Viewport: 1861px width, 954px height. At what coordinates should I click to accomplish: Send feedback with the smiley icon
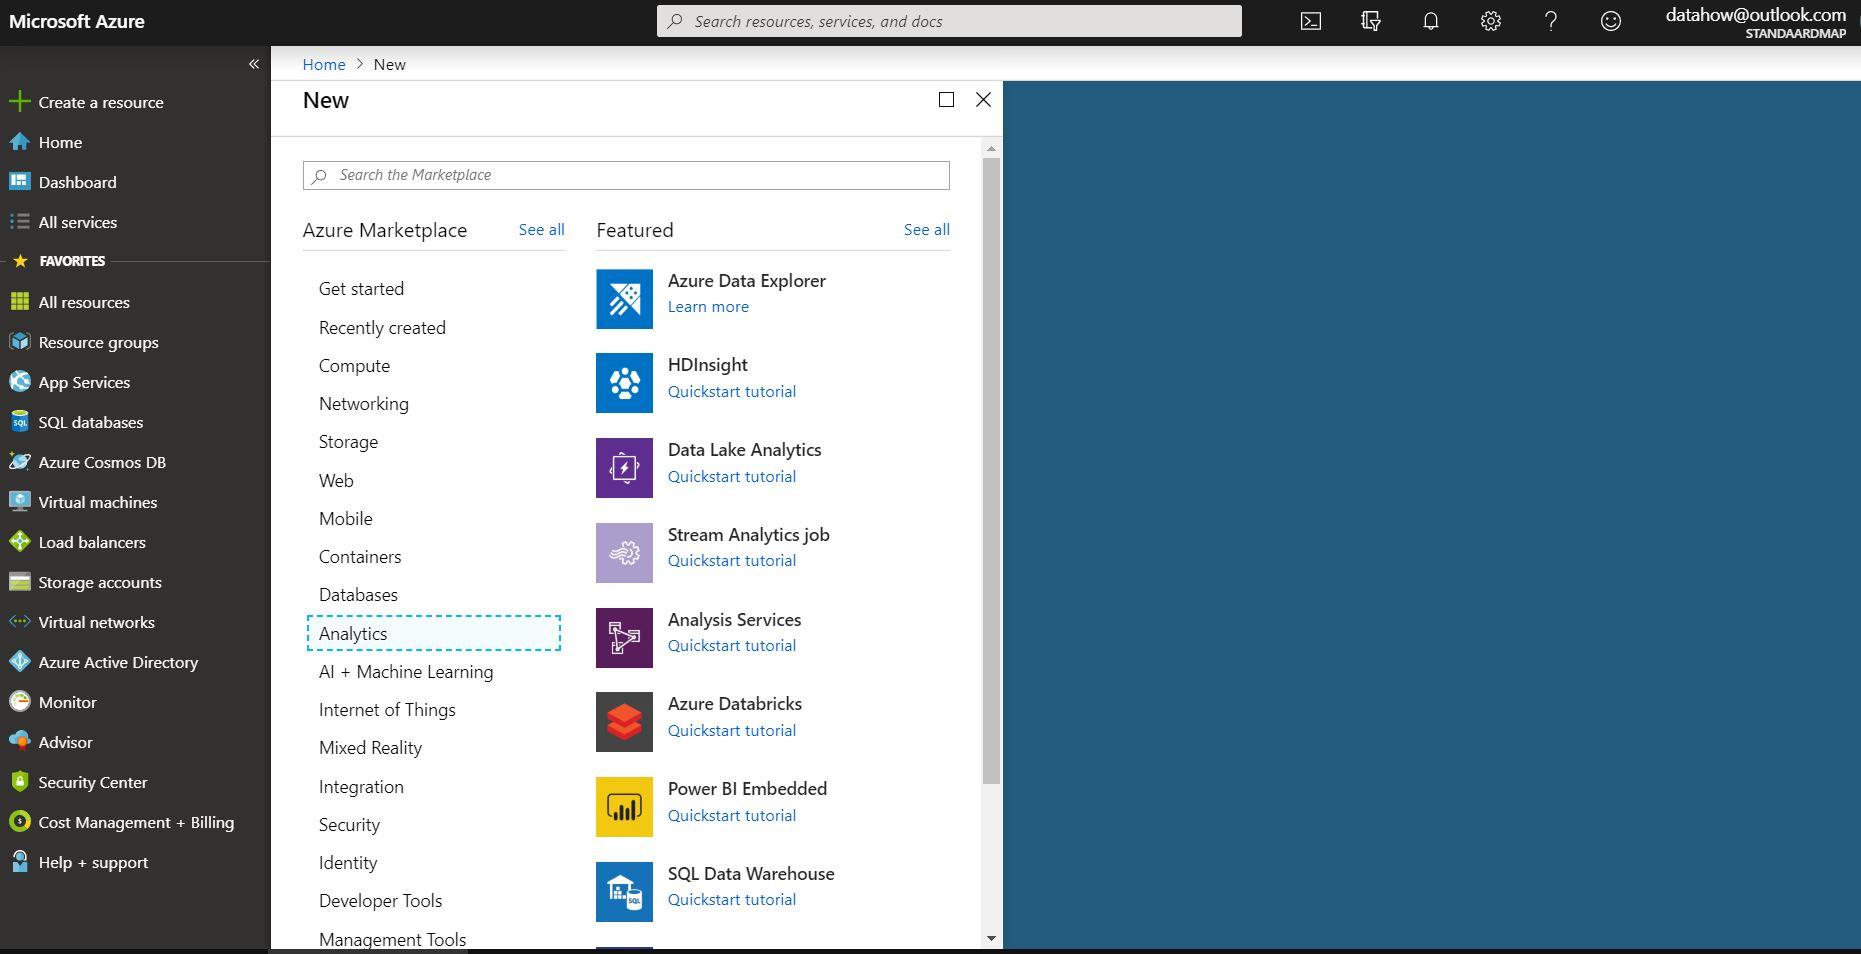(1610, 21)
